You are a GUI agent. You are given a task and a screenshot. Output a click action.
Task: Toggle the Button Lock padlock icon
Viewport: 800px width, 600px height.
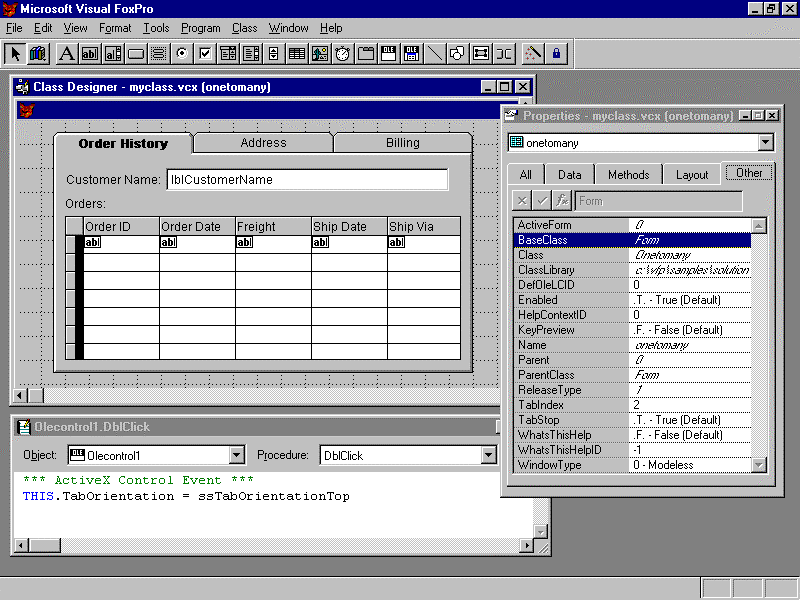[557, 54]
